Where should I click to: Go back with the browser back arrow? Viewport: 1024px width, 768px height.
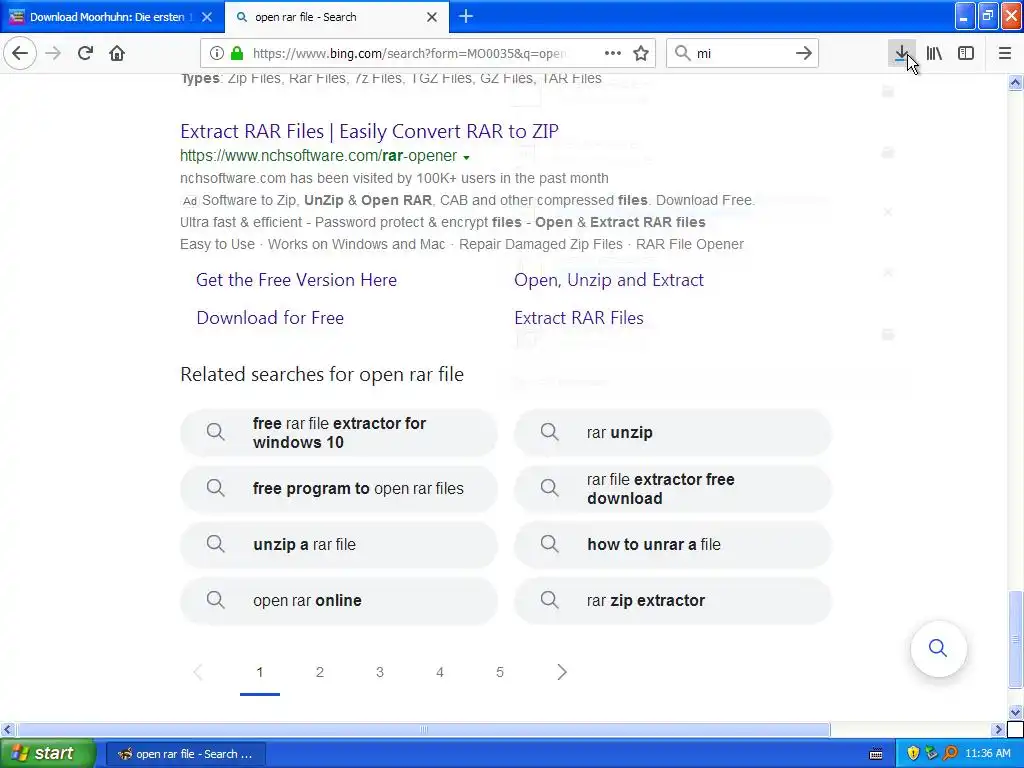(20, 54)
